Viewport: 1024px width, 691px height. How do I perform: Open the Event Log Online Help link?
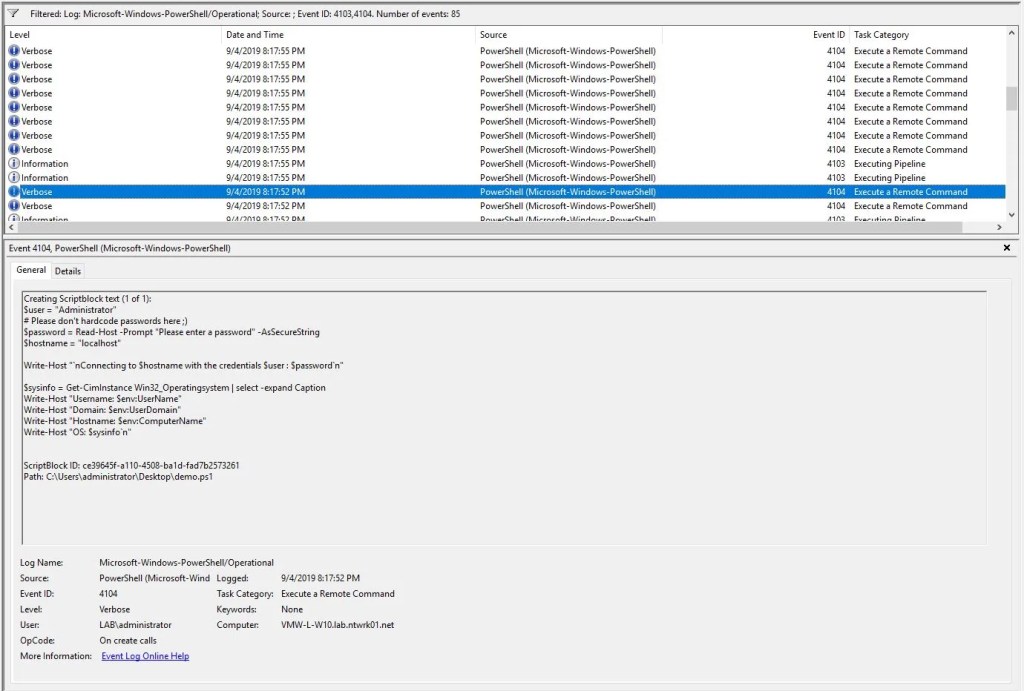(145, 656)
